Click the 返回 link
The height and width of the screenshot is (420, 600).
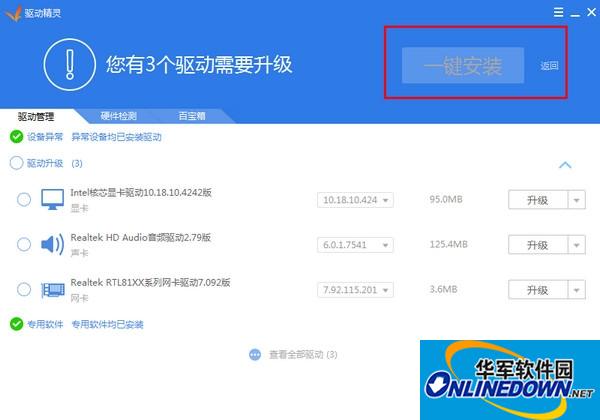point(549,66)
